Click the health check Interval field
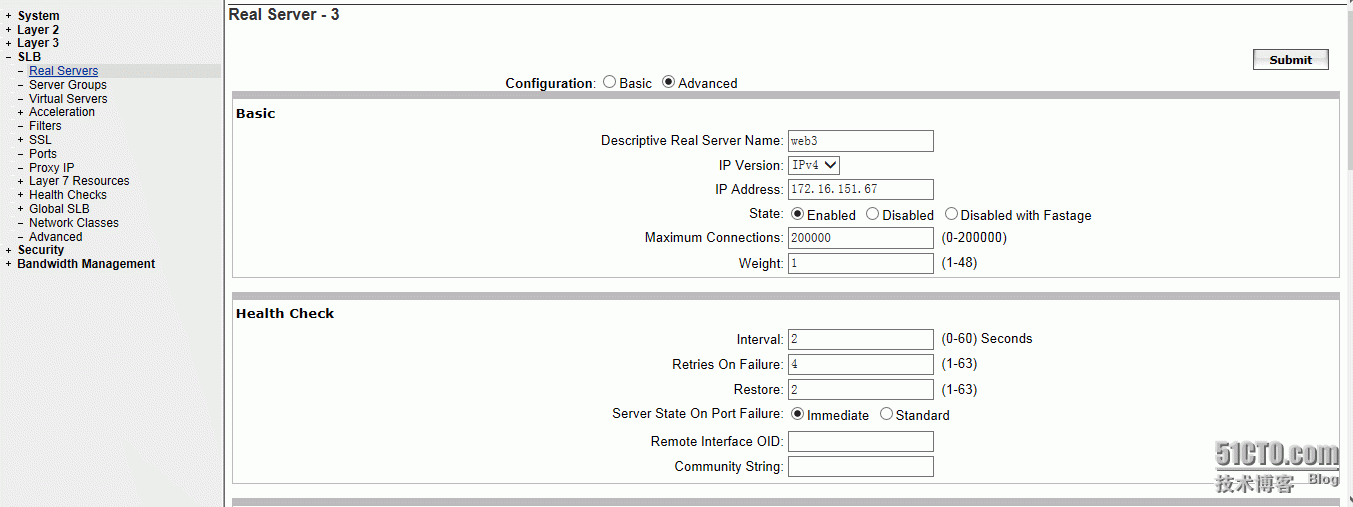The width and height of the screenshot is (1353, 507). [861, 339]
